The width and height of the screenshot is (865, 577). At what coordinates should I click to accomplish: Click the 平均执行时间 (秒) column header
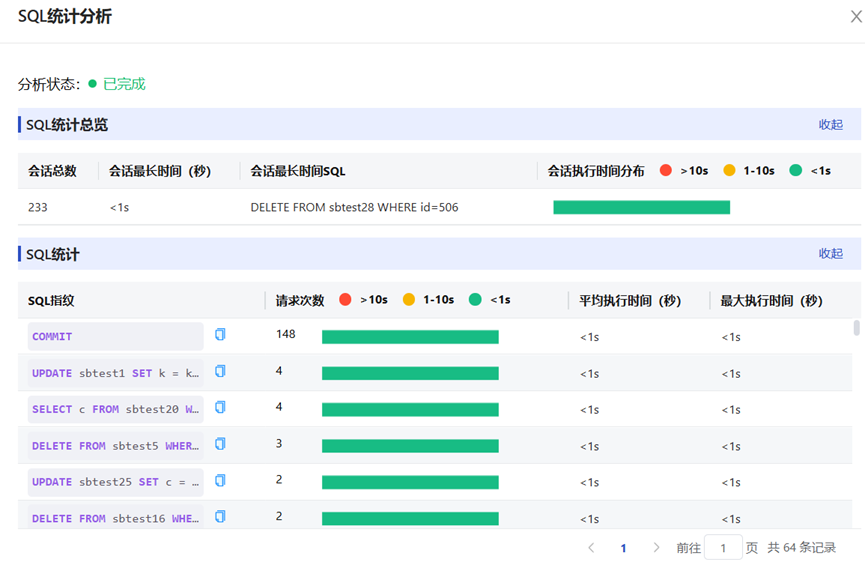(x=630, y=301)
